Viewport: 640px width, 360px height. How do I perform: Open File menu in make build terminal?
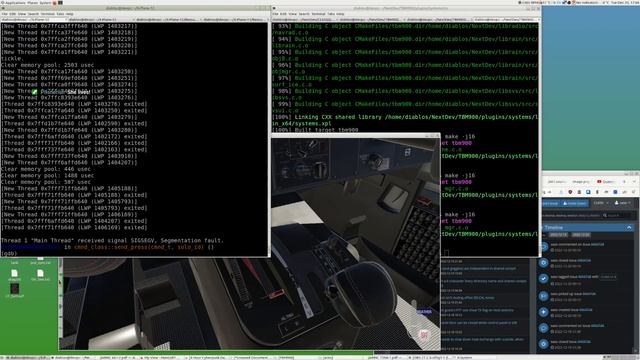(275, 14)
